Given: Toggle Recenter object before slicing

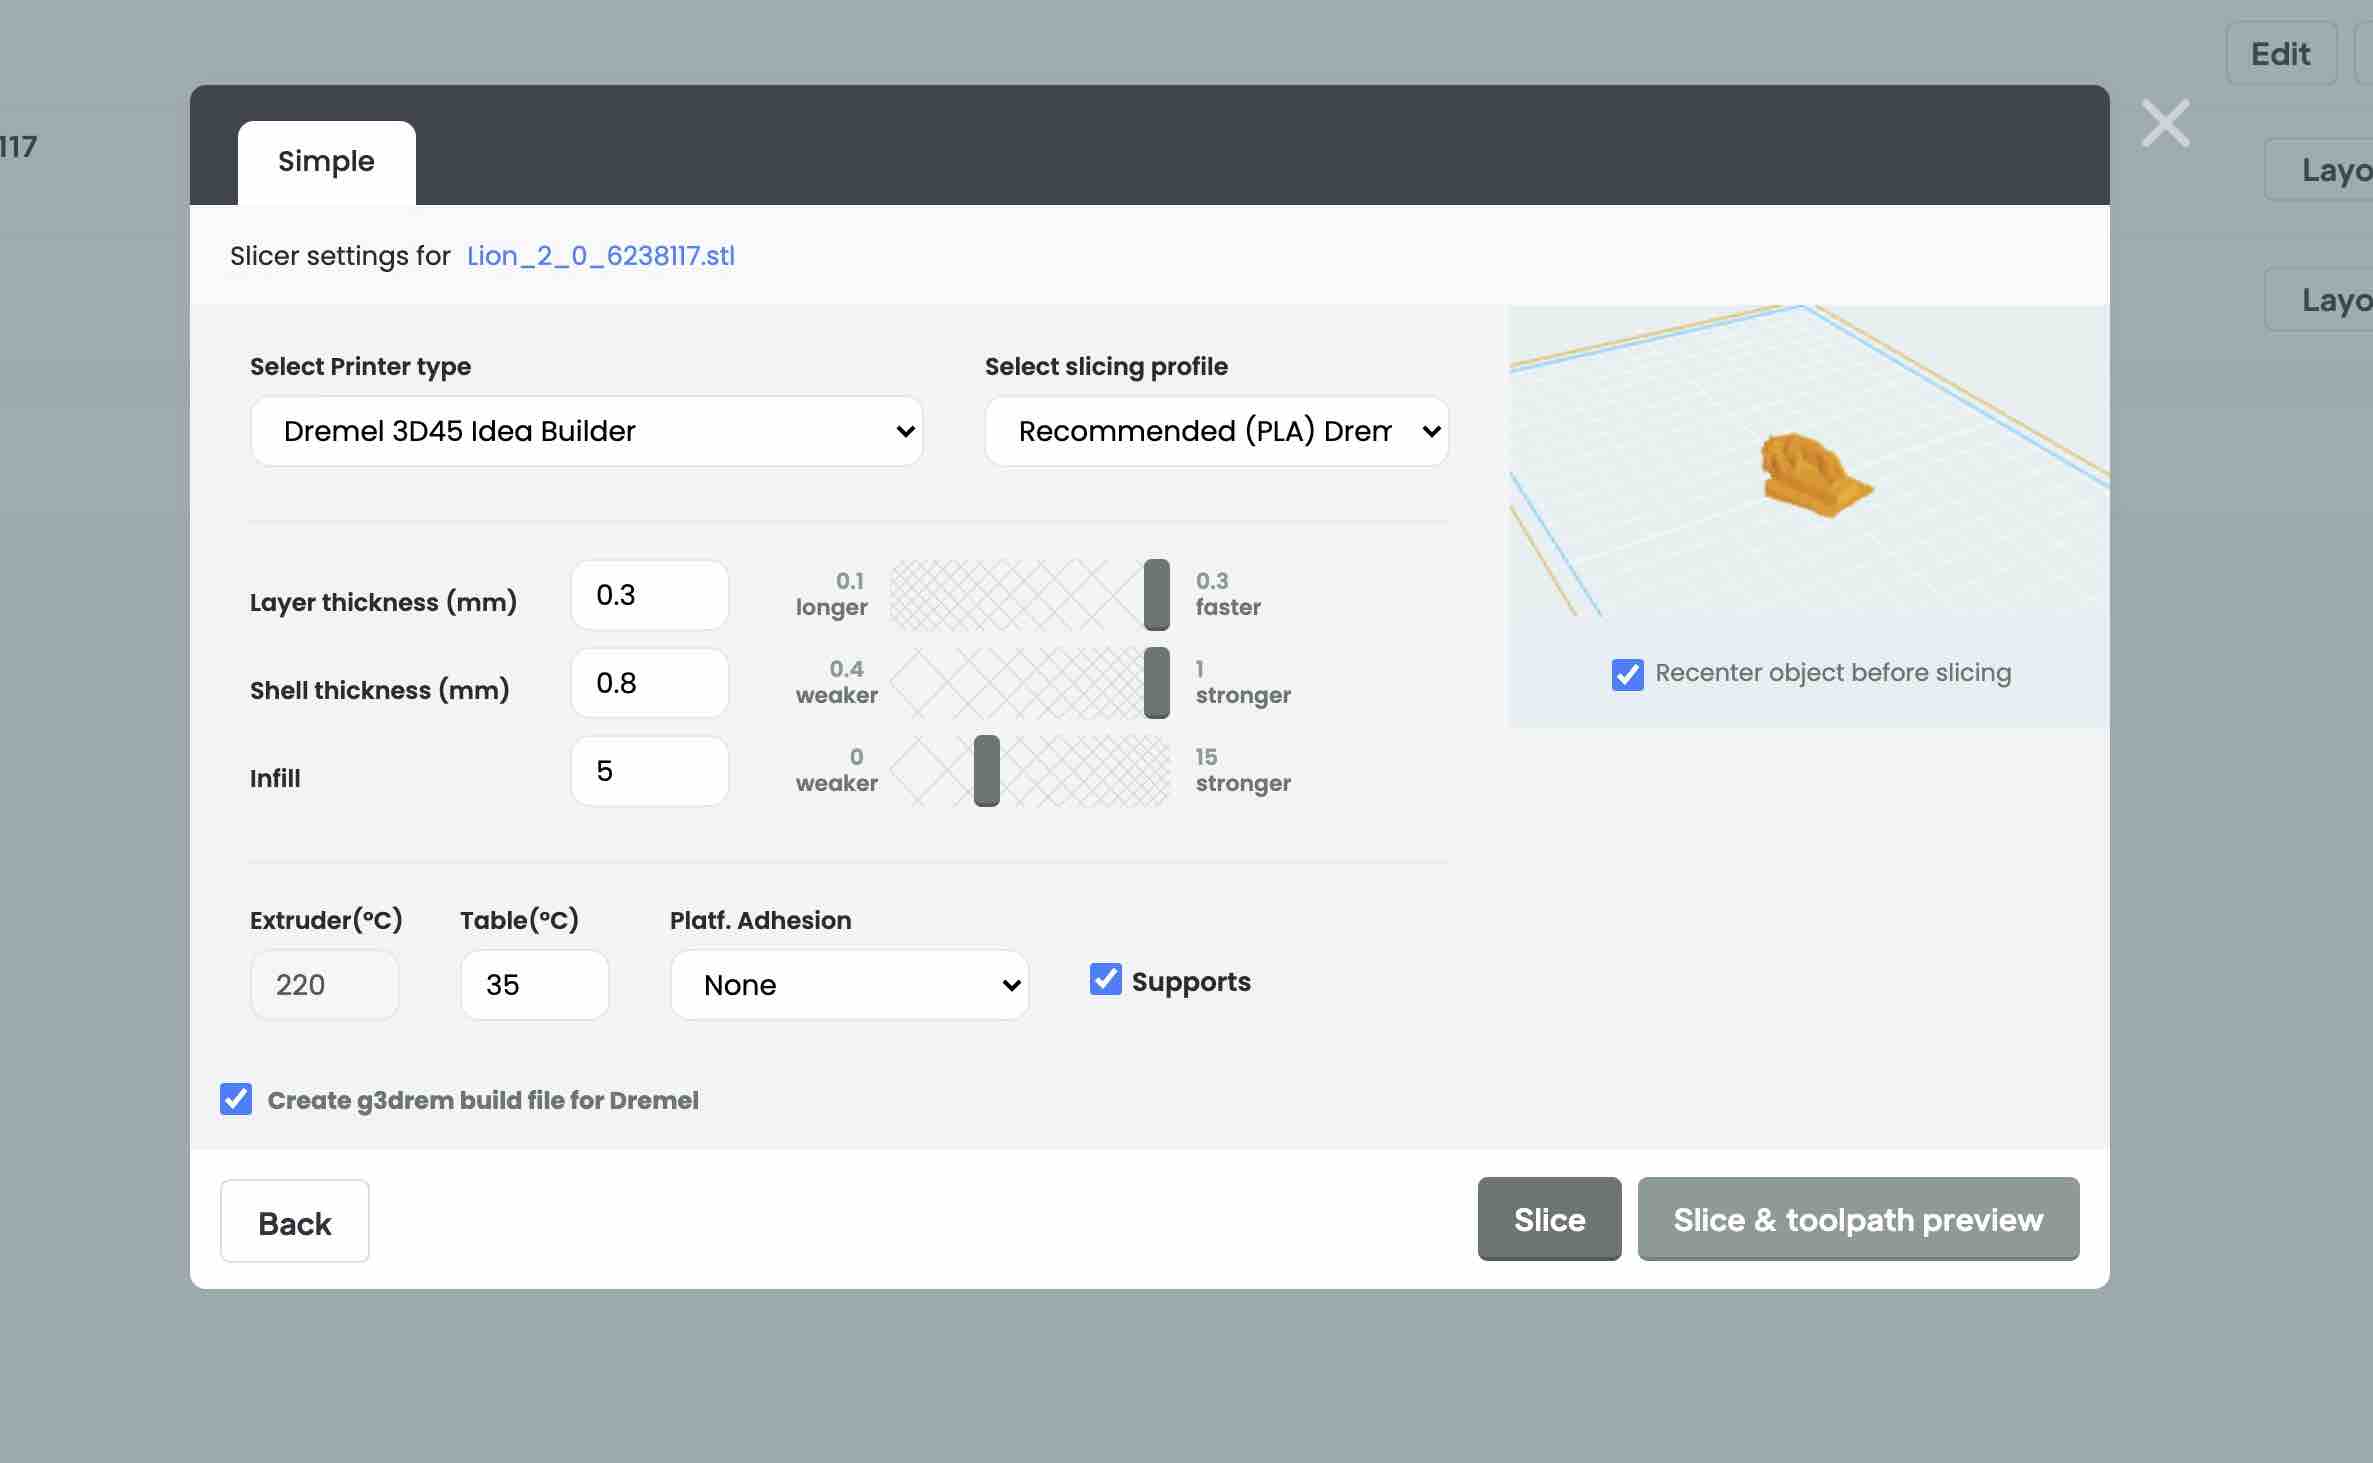Looking at the screenshot, I should click(1627, 674).
